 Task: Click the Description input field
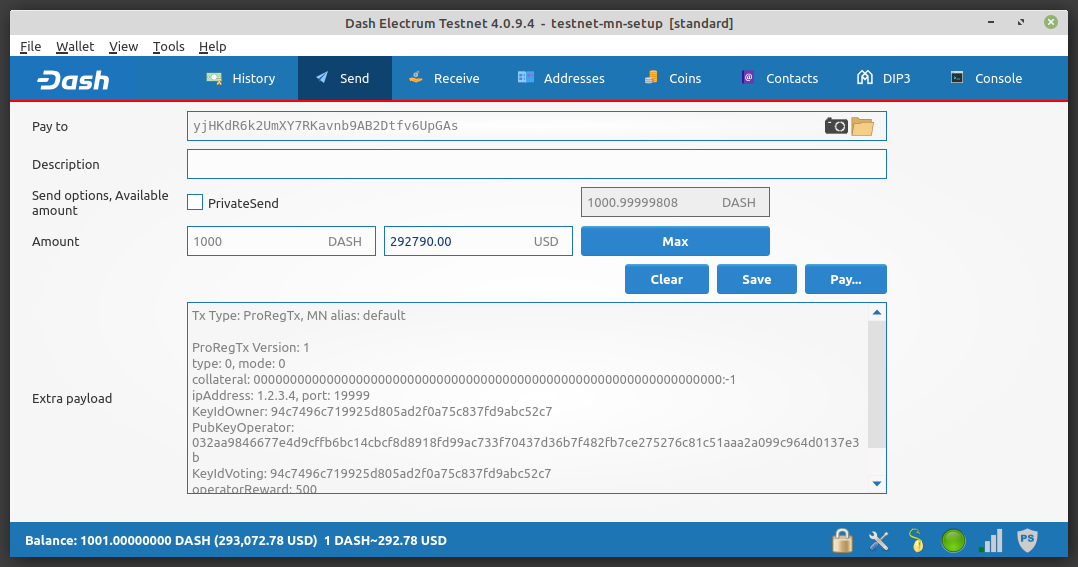[x=536, y=164]
